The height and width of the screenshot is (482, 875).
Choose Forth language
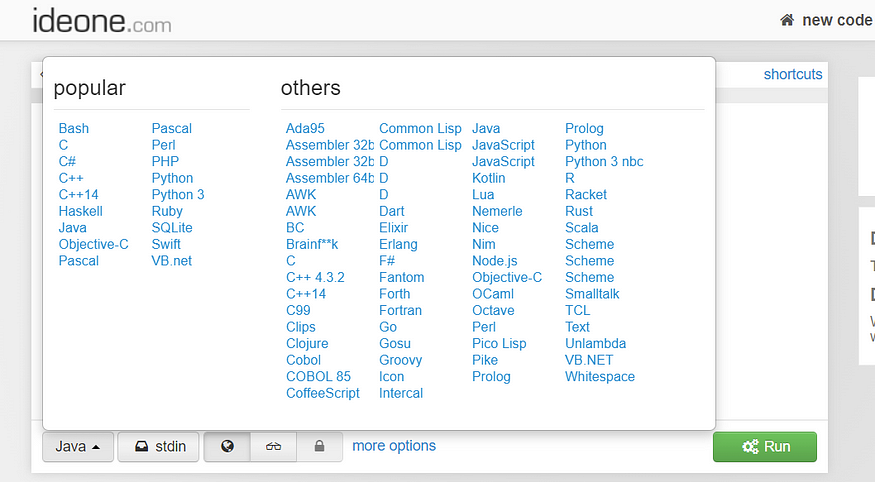point(395,294)
